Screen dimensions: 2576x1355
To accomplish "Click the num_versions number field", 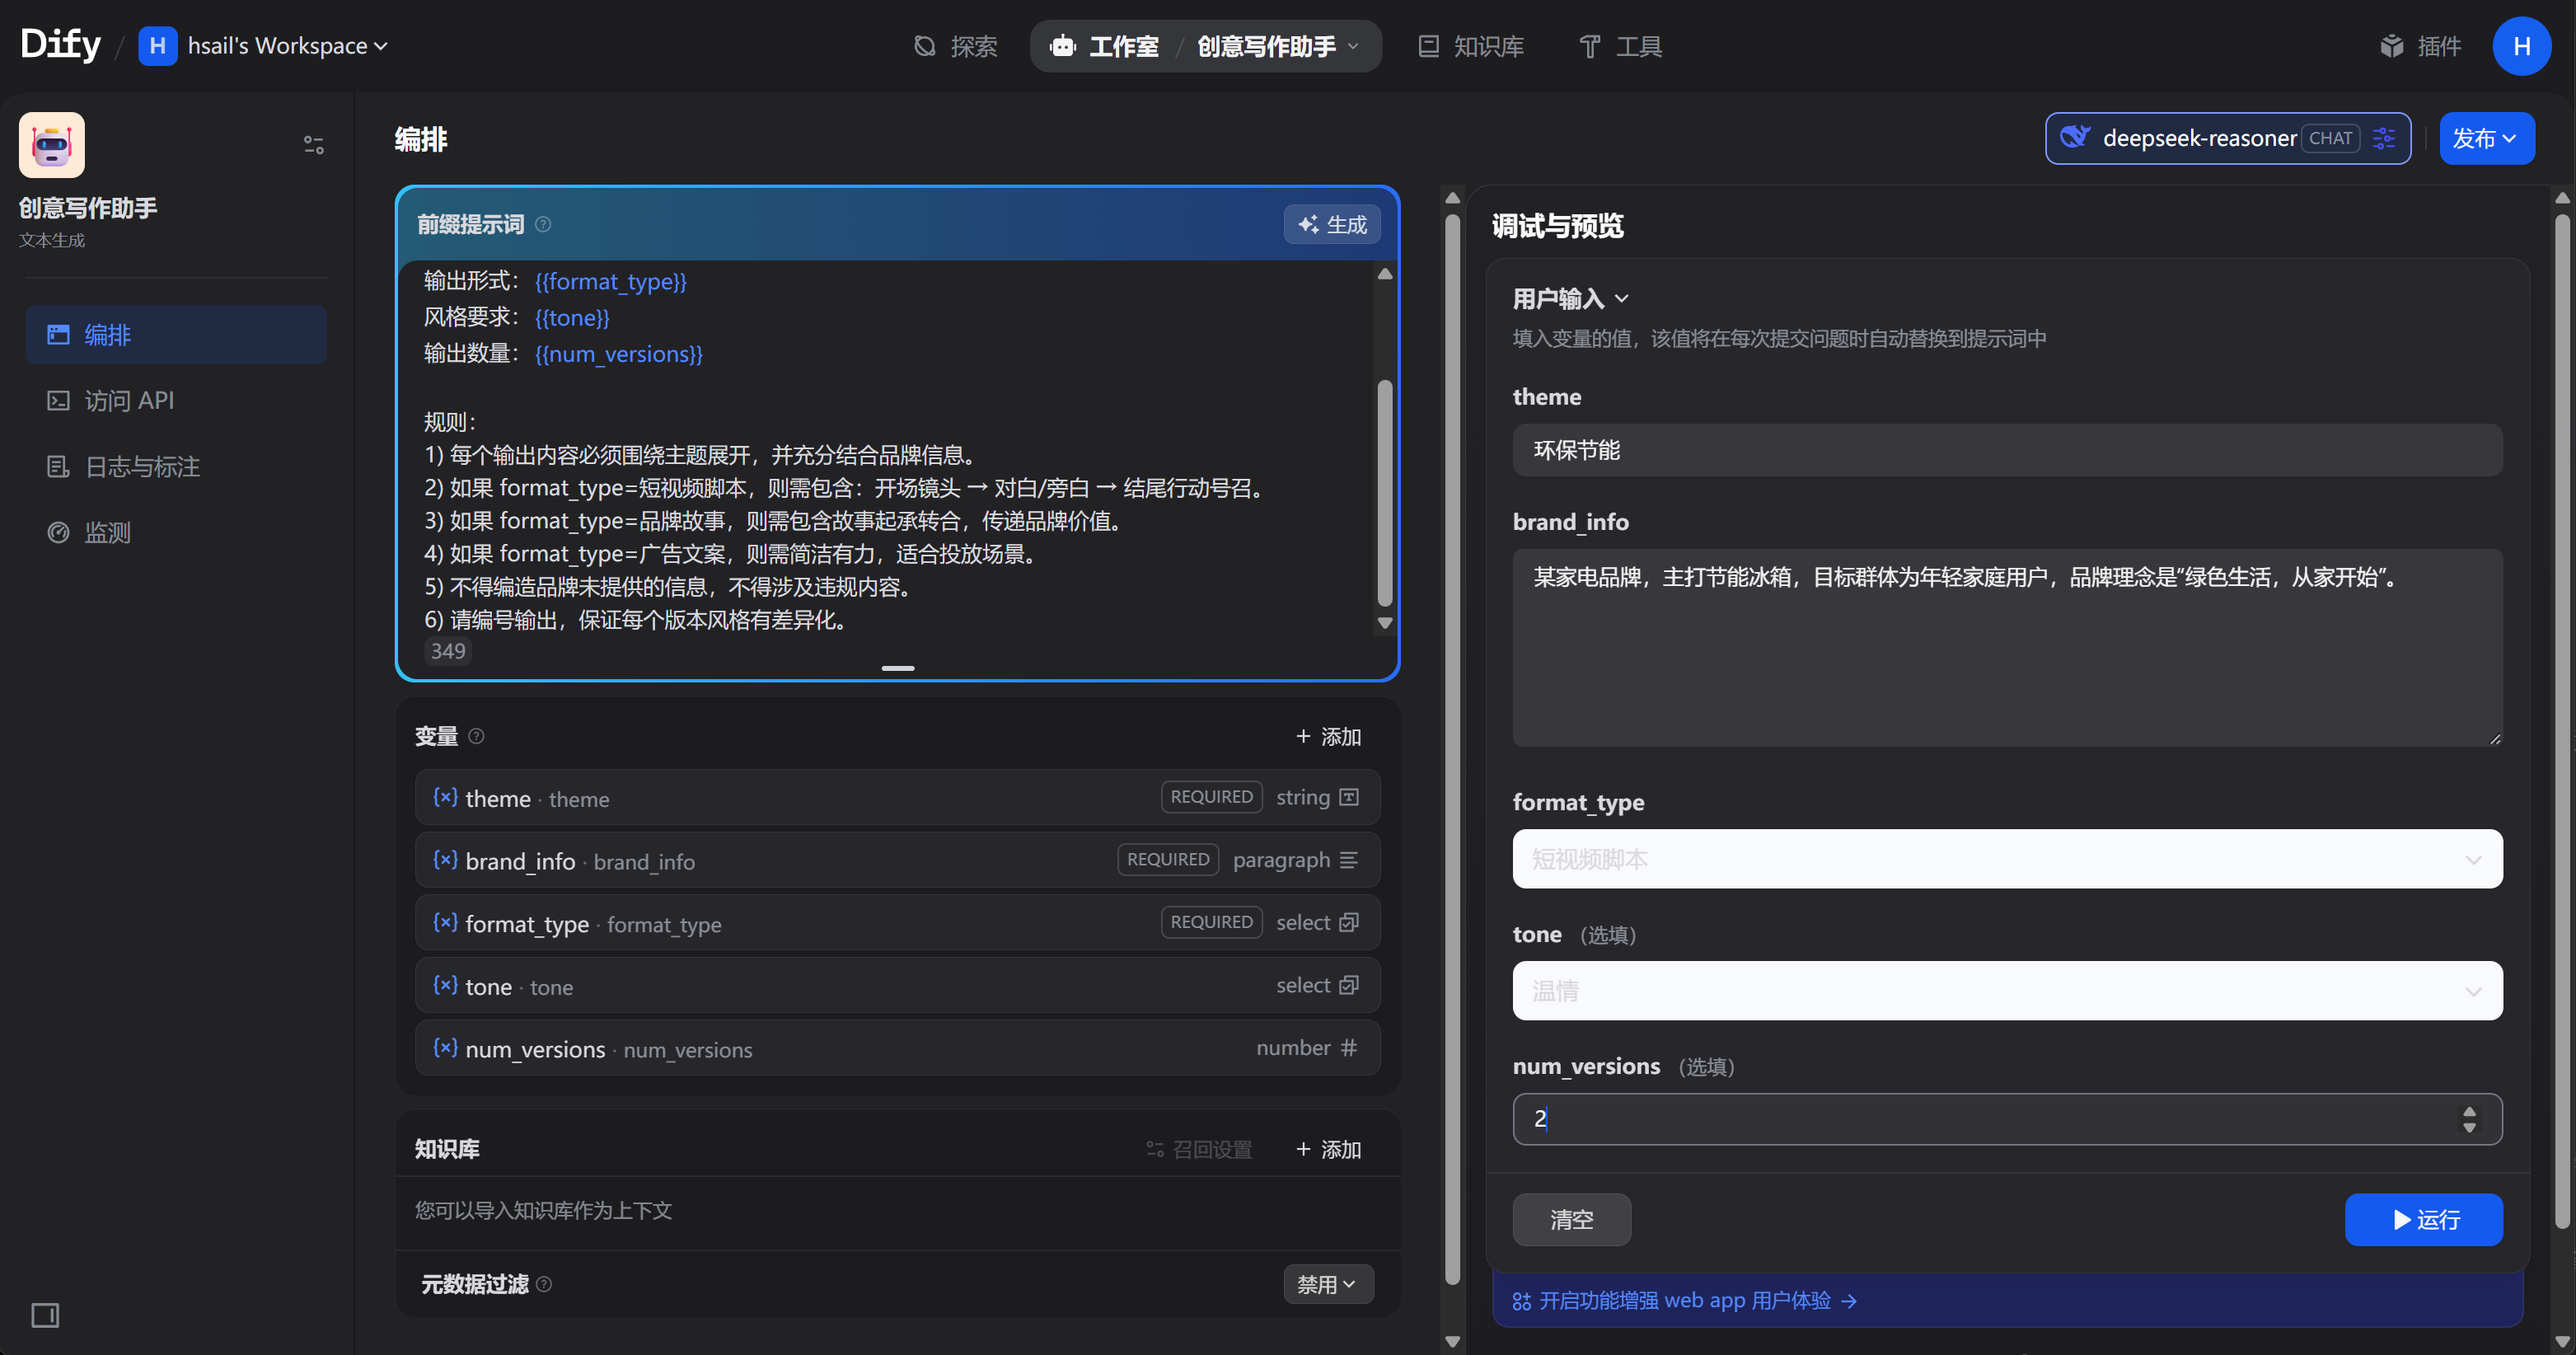I will point(2007,1119).
